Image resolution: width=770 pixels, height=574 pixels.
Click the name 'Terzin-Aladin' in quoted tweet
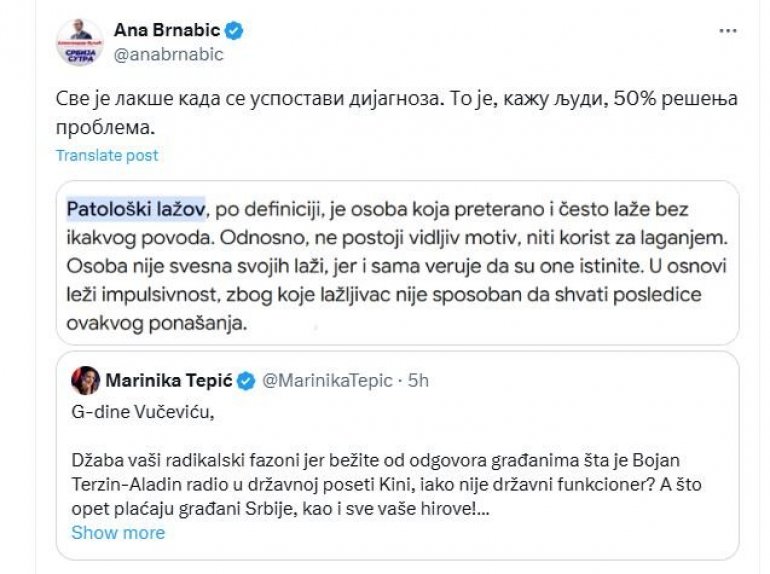tap(129, 485)
